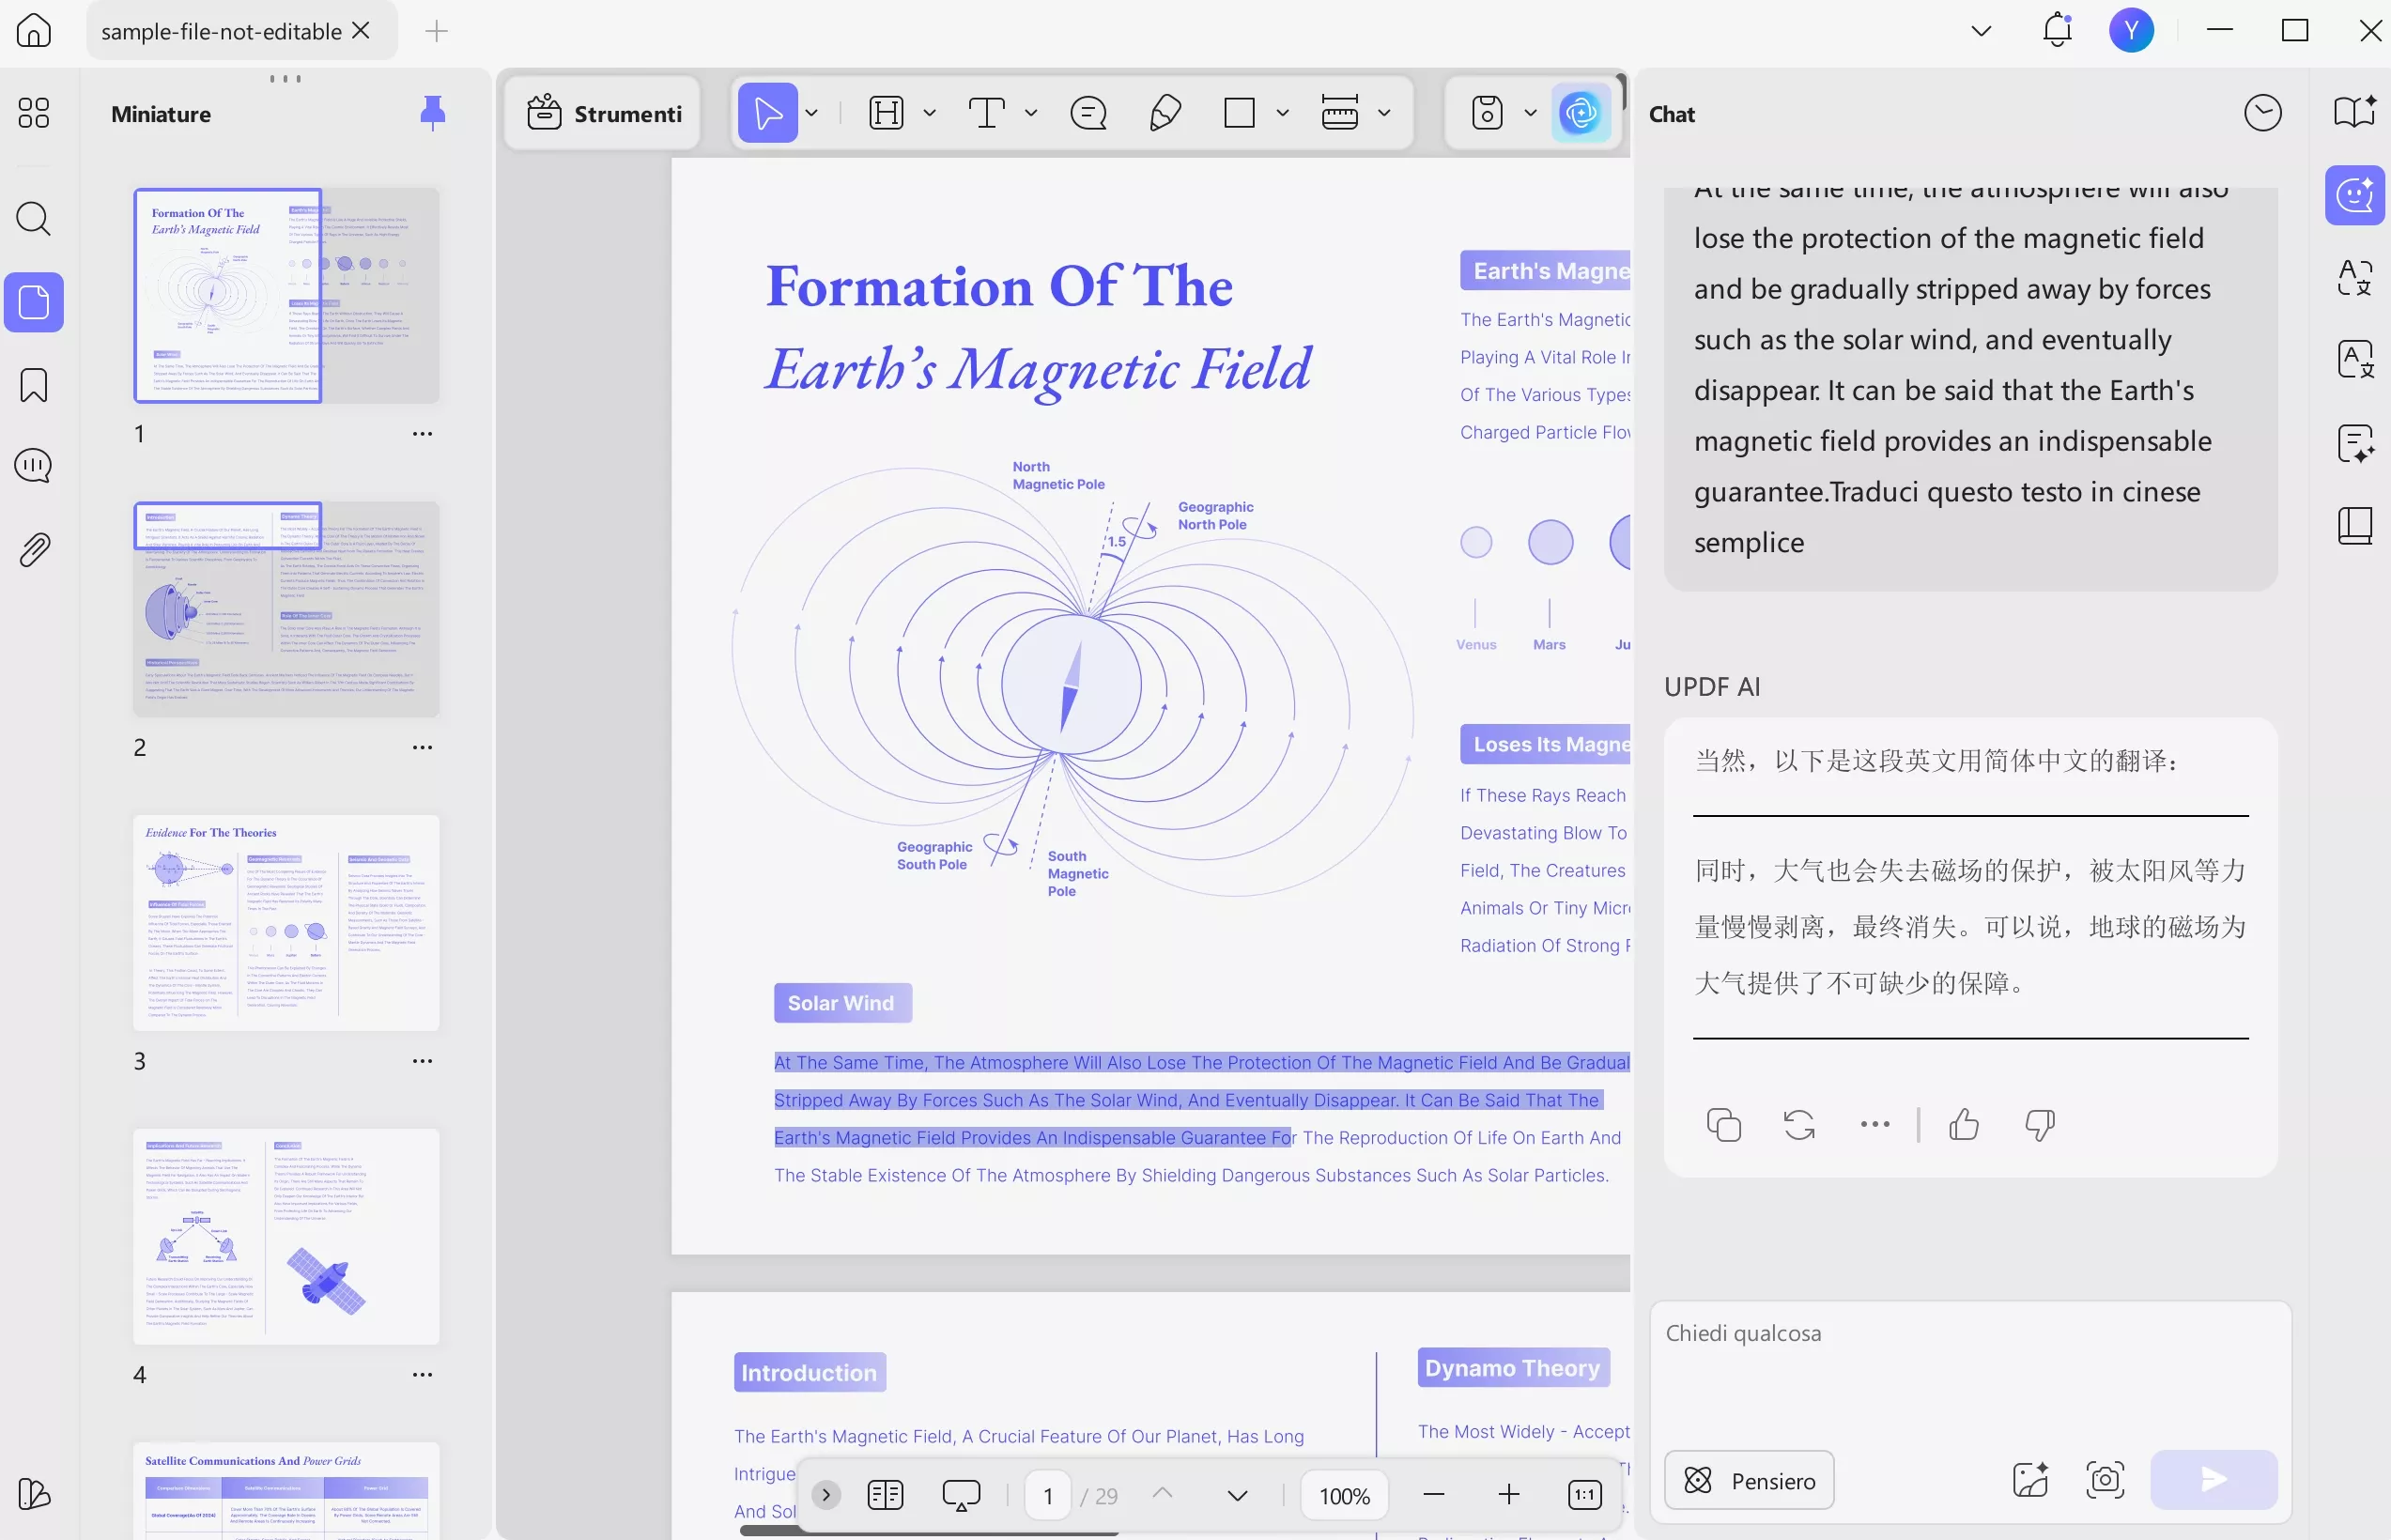Screen dimensions: 2391x1540
Task: Select the text box tool
Action: click(987, 113)
